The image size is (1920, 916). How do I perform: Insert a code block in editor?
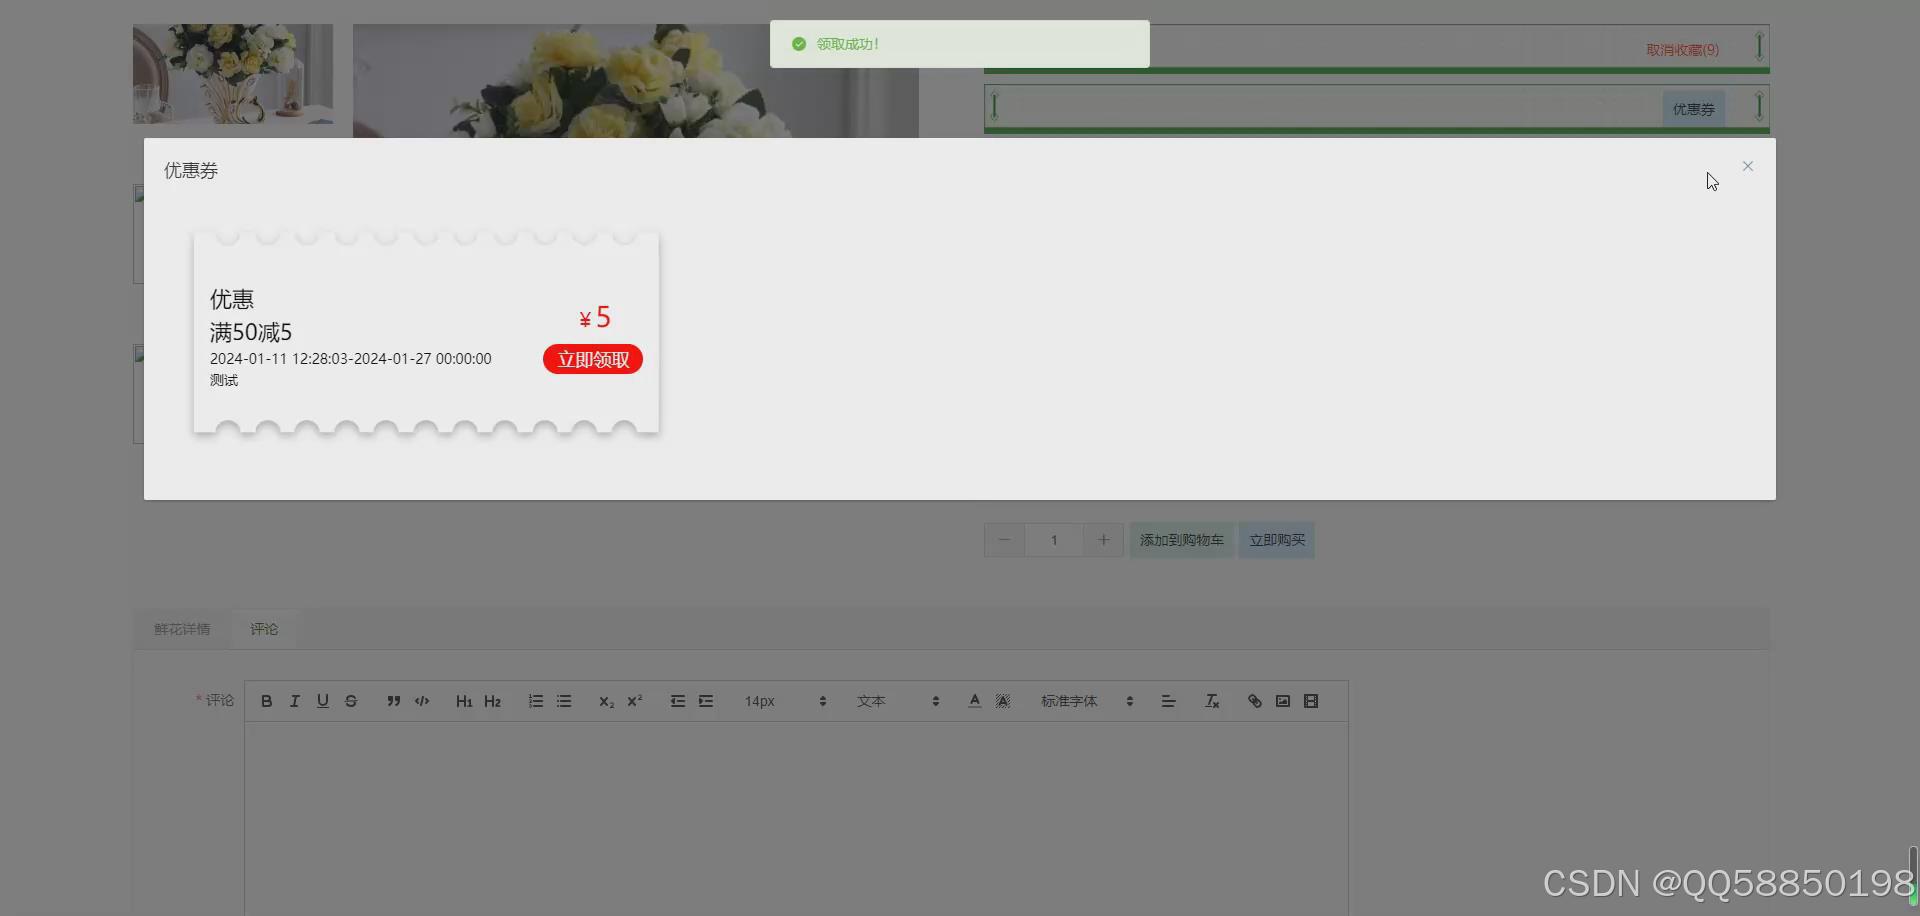422,701
